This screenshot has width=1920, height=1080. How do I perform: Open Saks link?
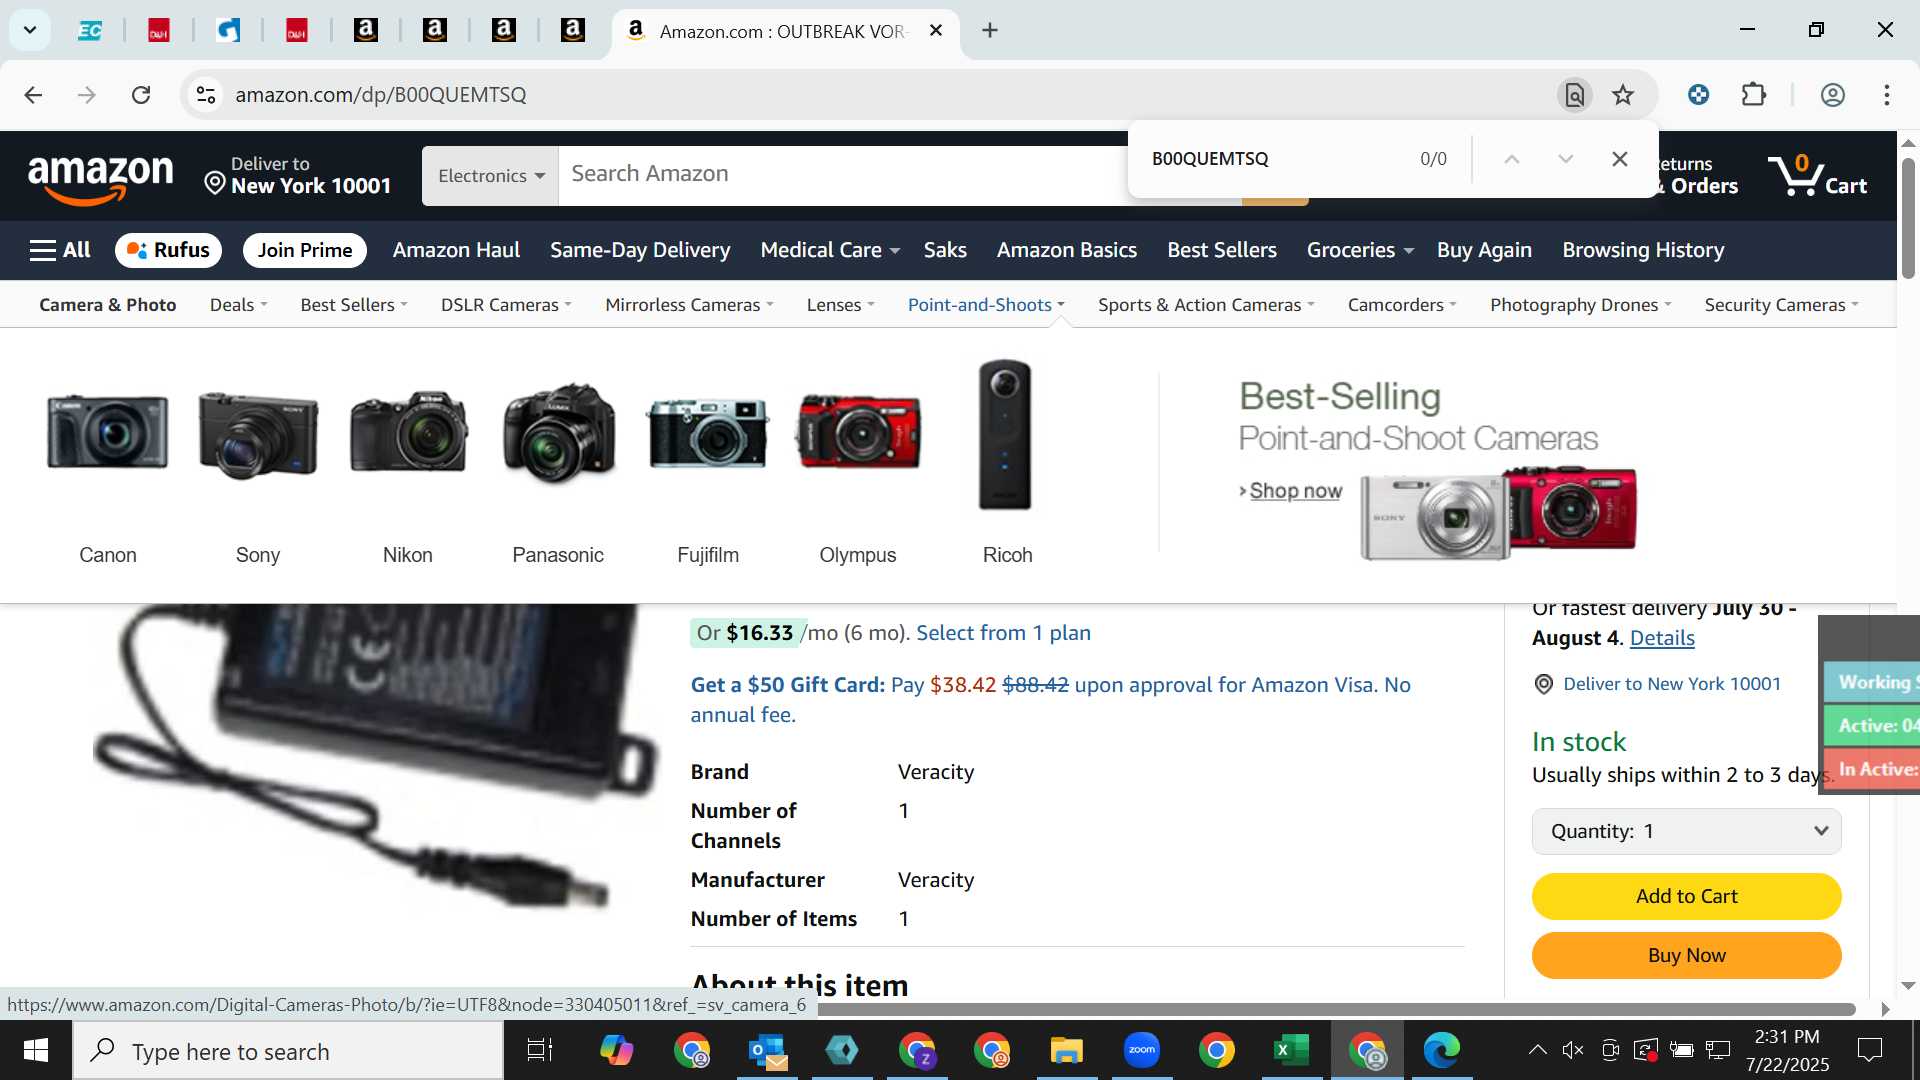pos(945,250)
